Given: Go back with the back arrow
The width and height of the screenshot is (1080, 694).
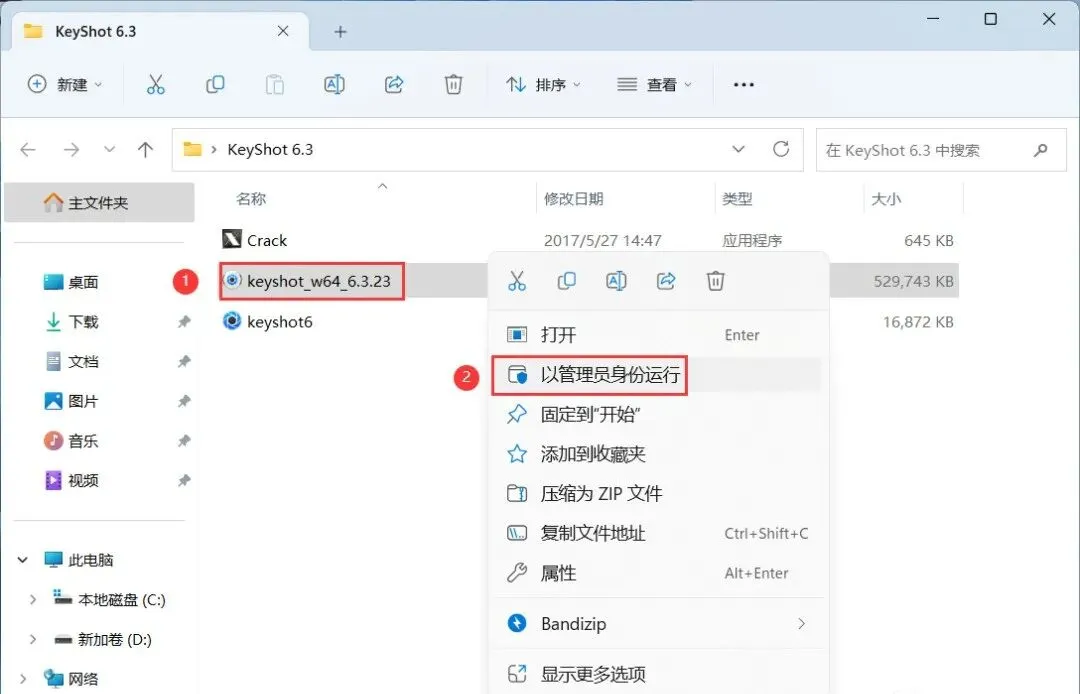Looking at the screenshot, I should tap(28, 149).
